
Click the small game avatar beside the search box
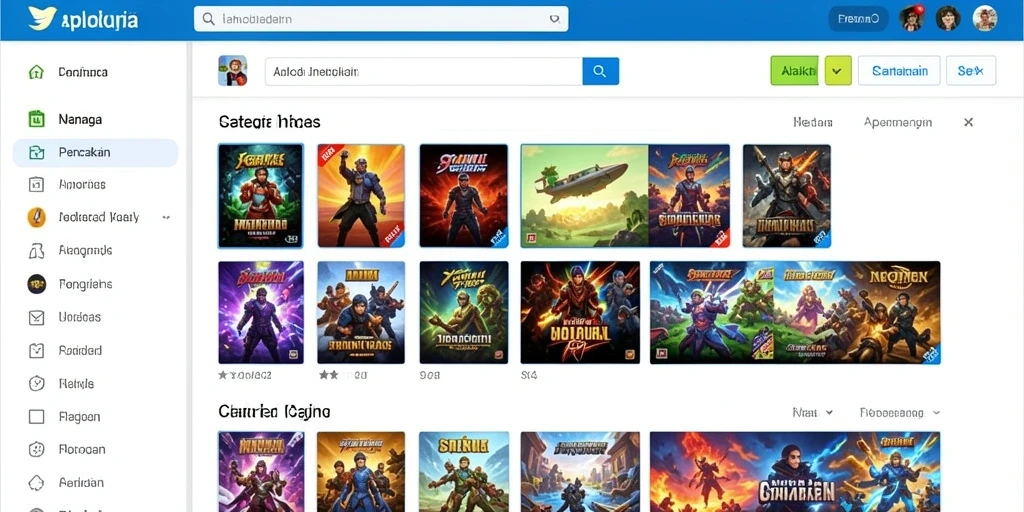point(232,71)
